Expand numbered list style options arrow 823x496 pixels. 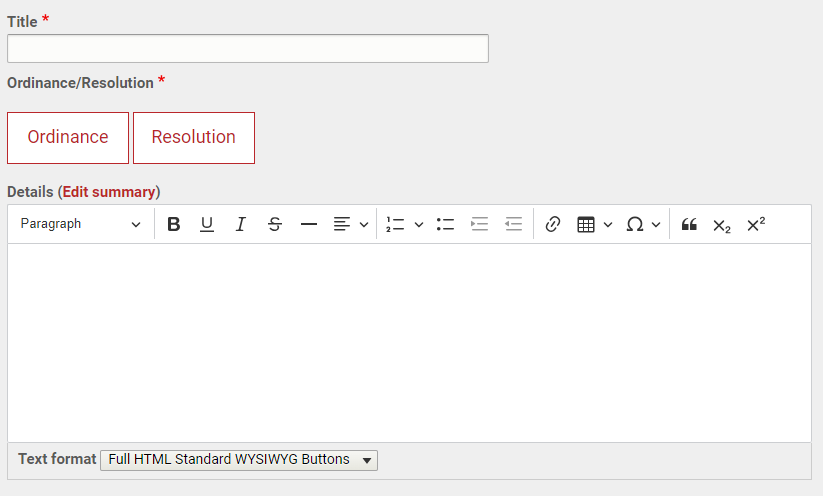pos(419,225)
